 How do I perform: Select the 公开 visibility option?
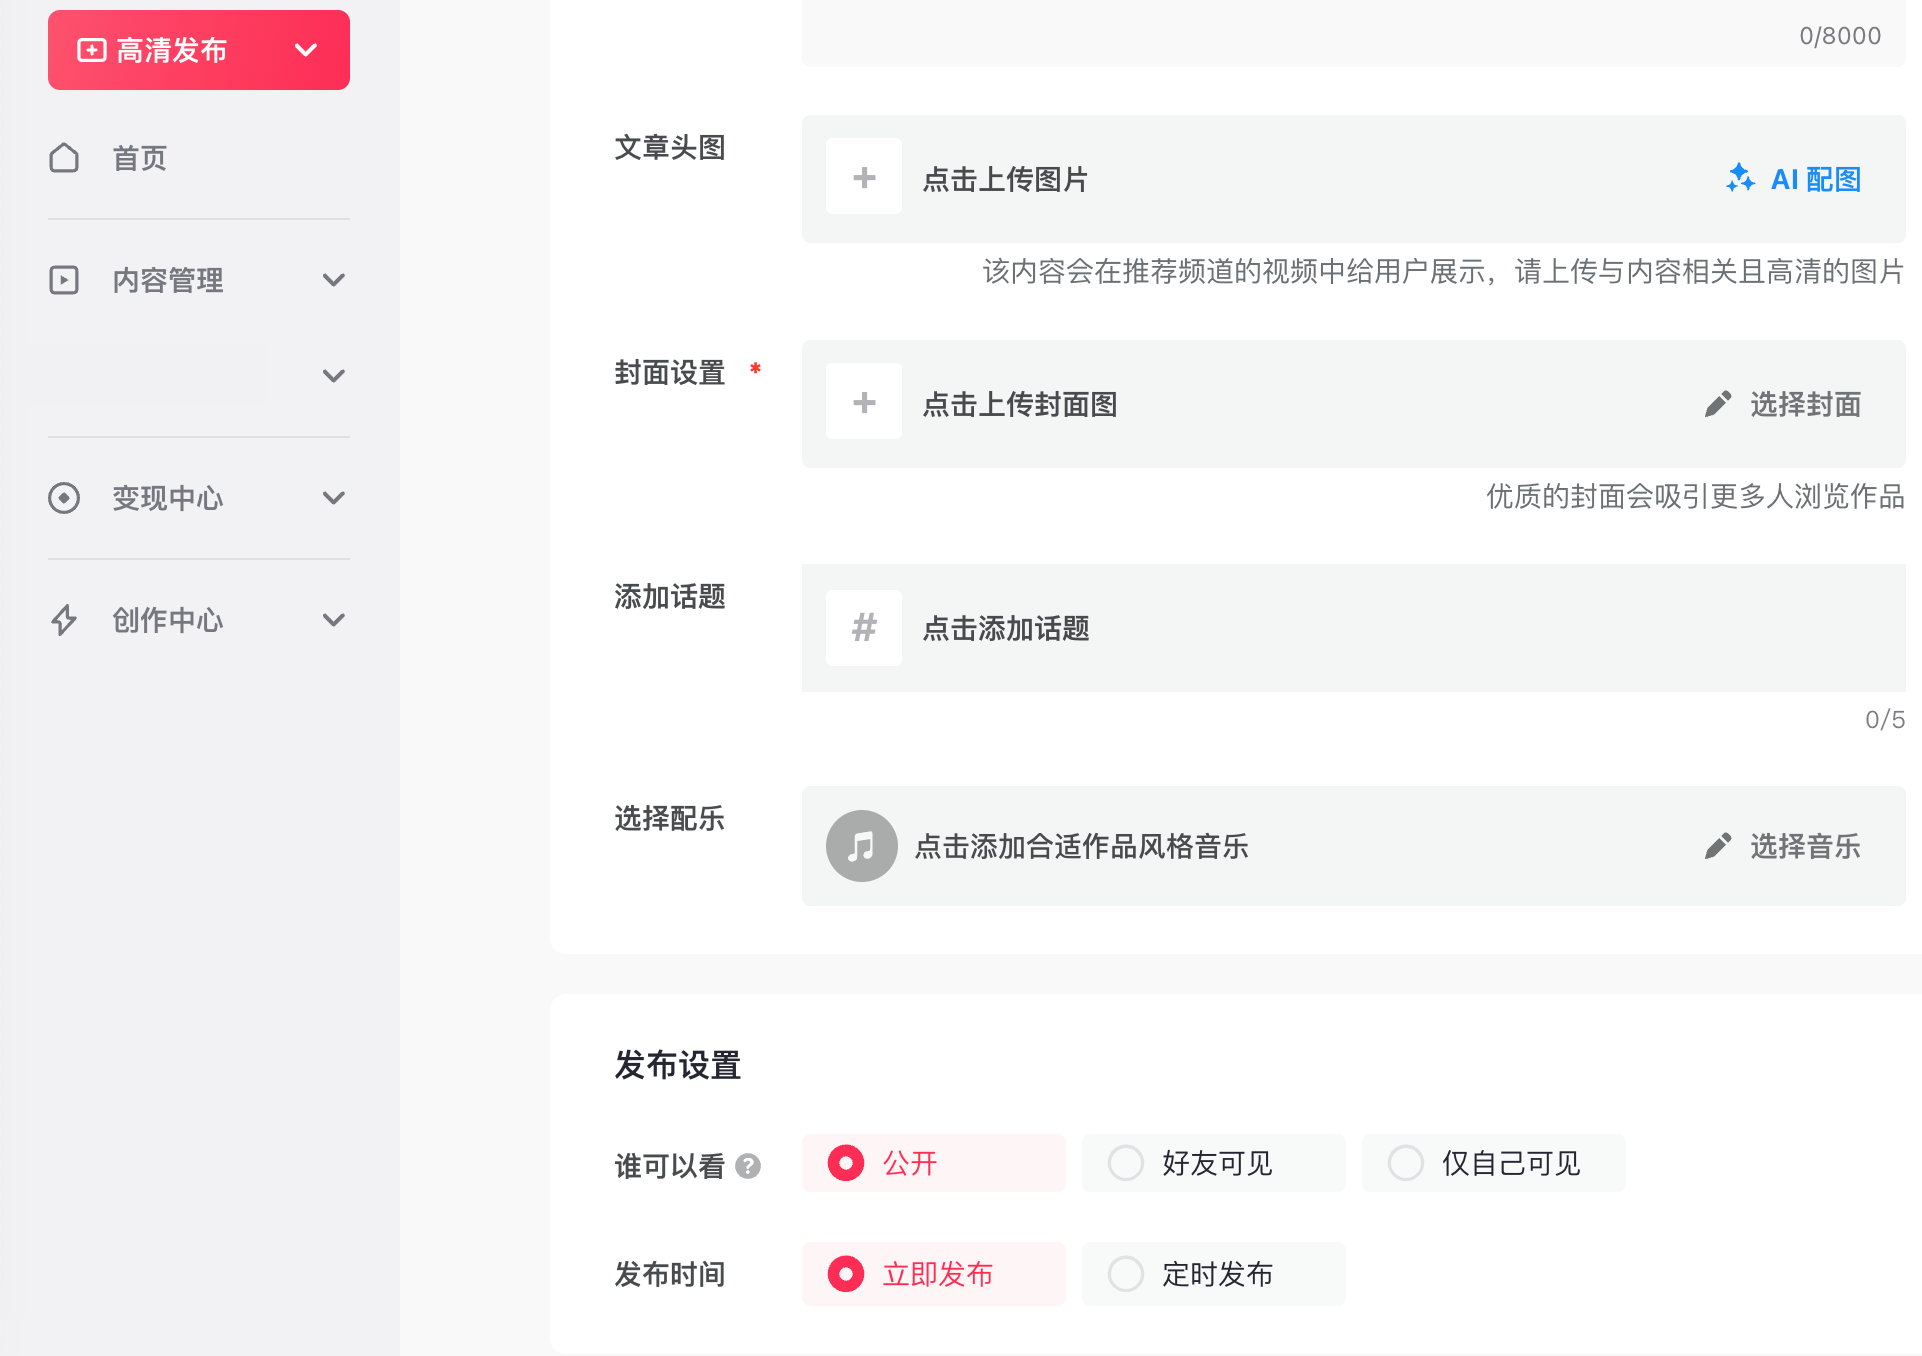click(x=846, y=1163)
